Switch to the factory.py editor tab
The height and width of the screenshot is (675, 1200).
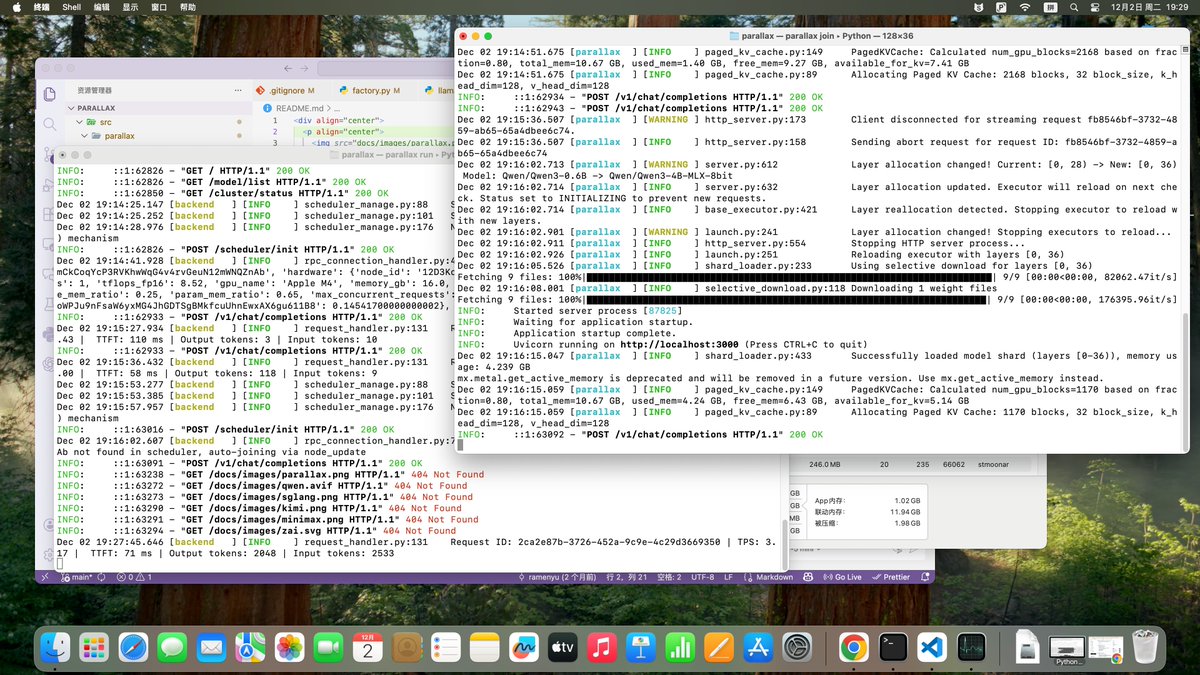pyautogui.click(x=369, y=90)
